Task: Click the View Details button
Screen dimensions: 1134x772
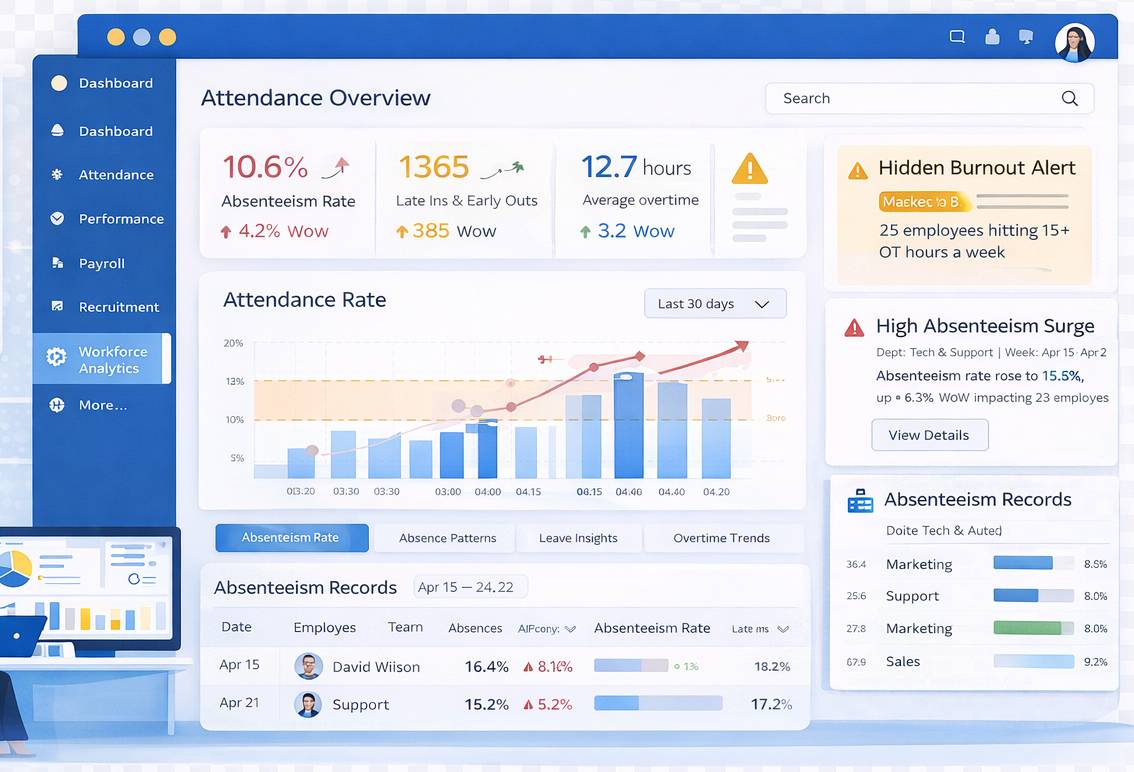Action: coord(929,435)
